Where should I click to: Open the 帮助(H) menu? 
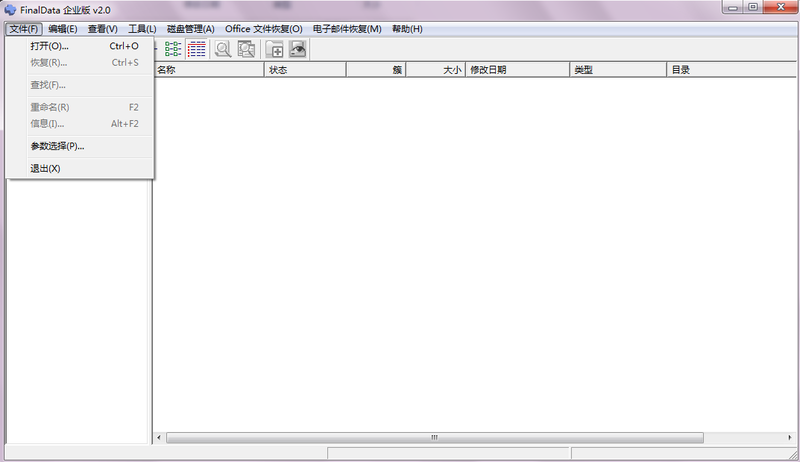pyautogui.click(x=407, y=29)
